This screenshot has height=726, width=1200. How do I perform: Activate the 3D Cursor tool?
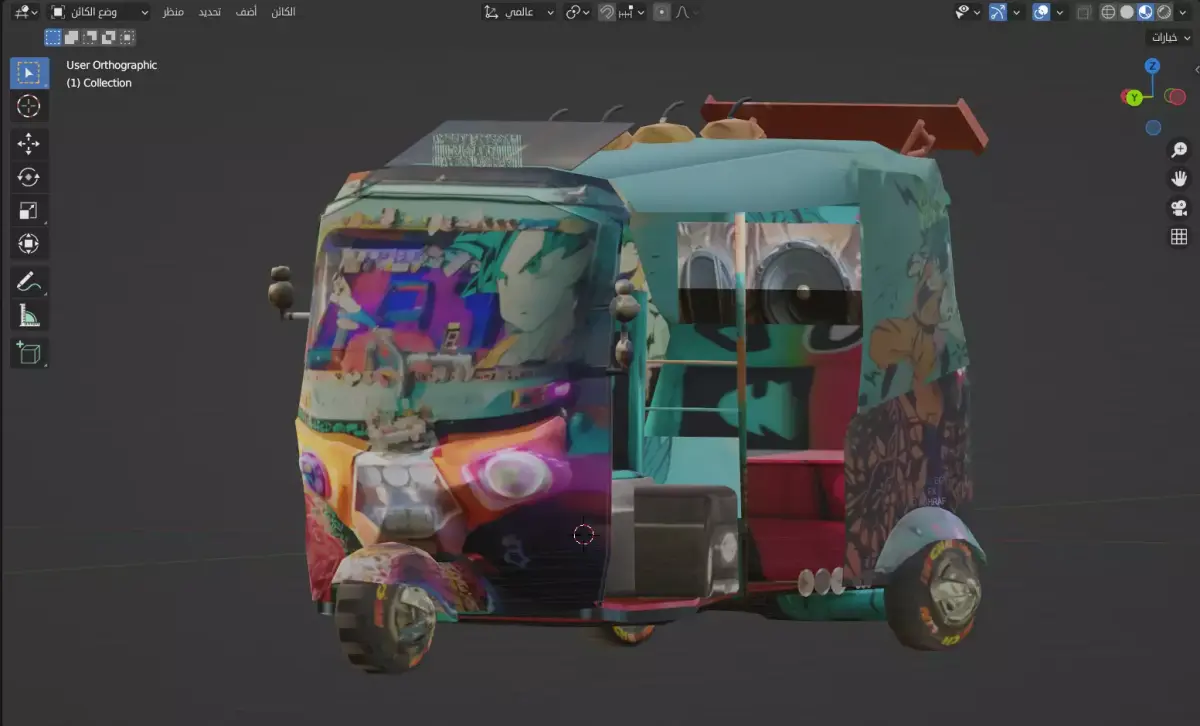(x=29, y=106)
